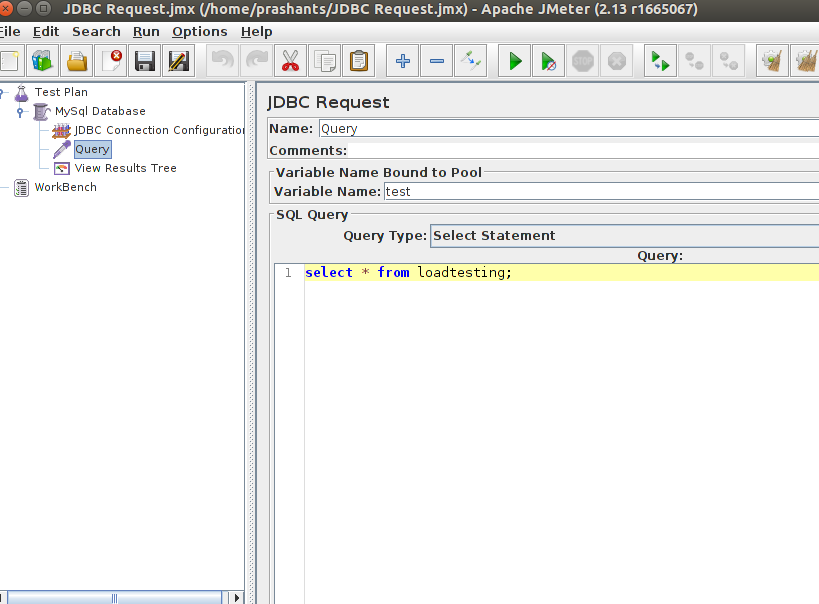The height and width of the screenshot is (604, 819).
Task: Open the Run menu
Action: (x=146, y=32)
